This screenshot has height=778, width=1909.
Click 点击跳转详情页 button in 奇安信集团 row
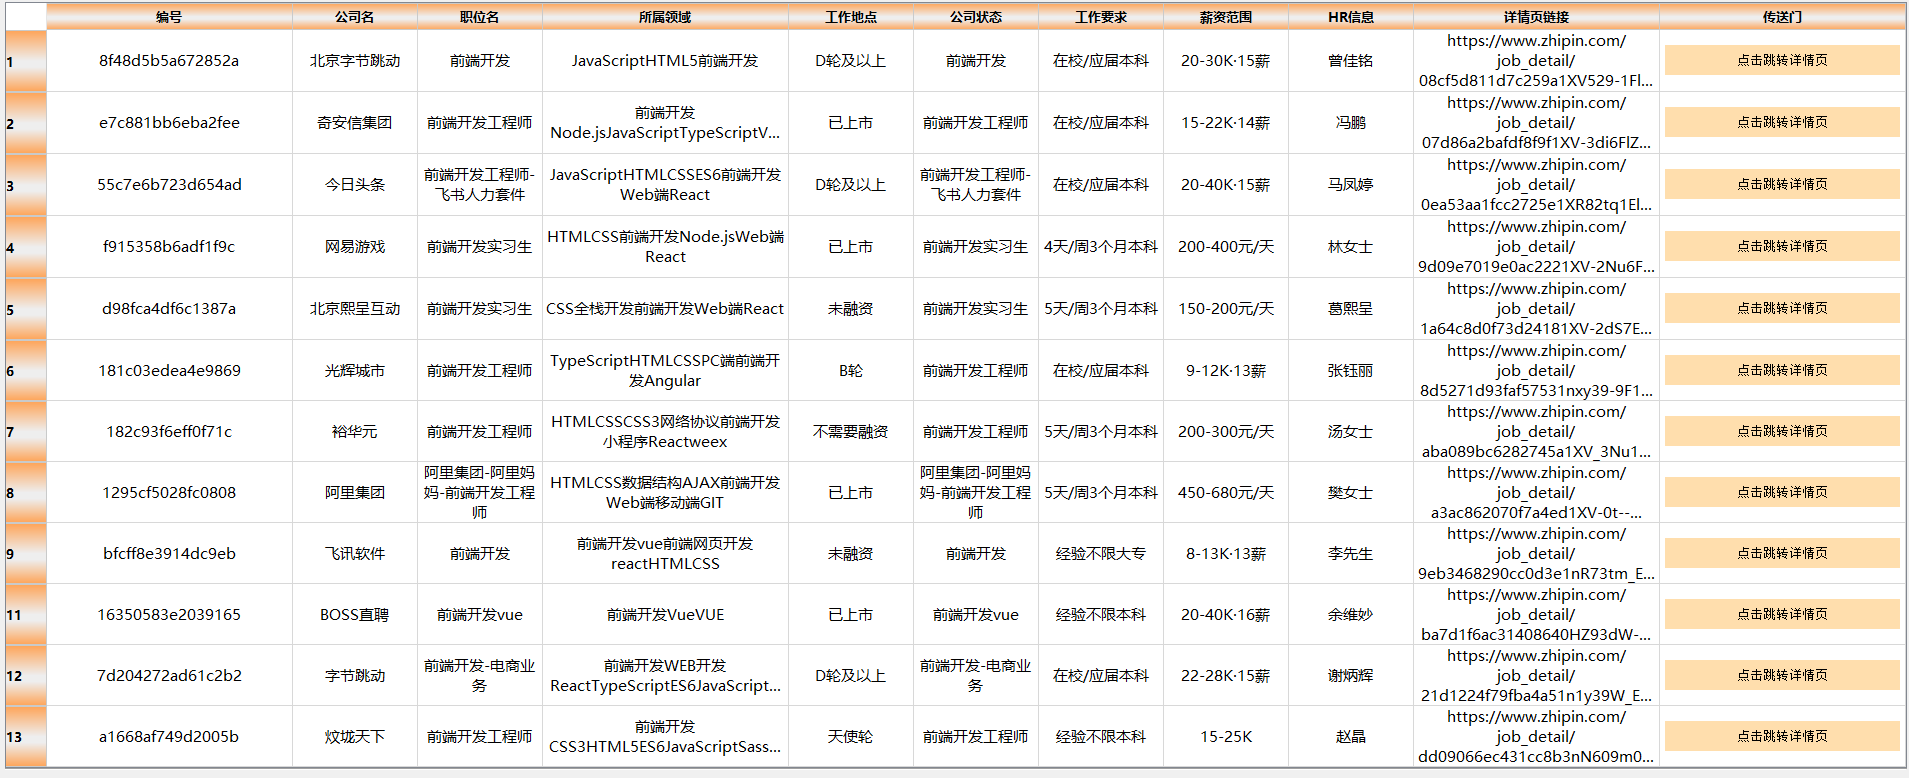[x=1782, y=122]
